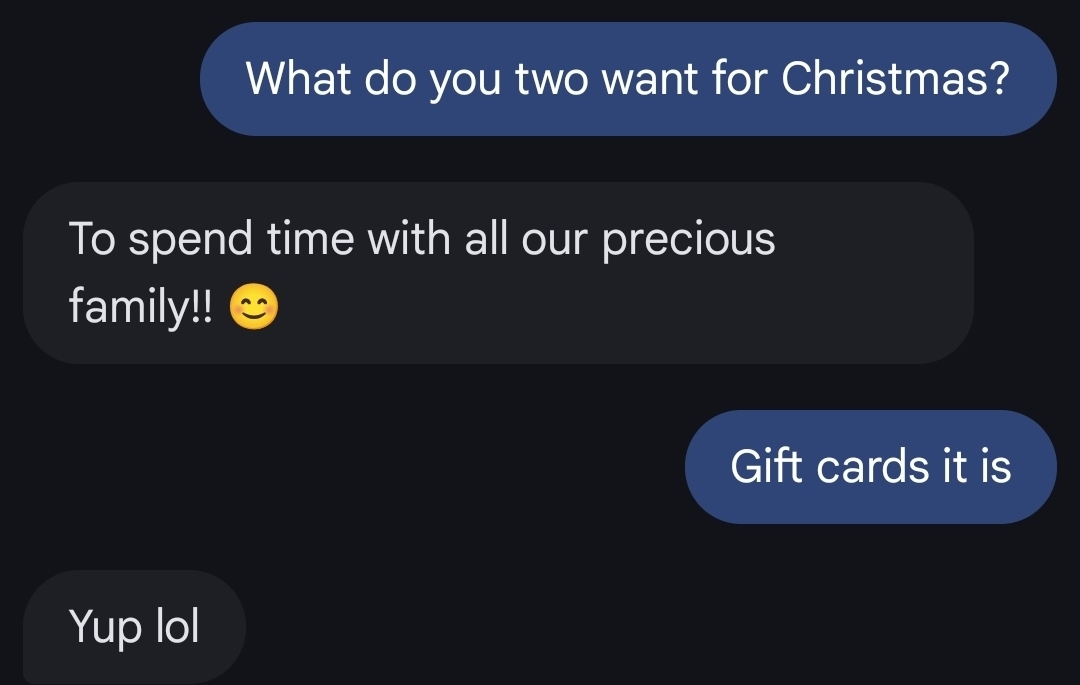Tap the "What do you two want" message bubble
This screenshot has height=685, width=1080.
tap(628, 79)
